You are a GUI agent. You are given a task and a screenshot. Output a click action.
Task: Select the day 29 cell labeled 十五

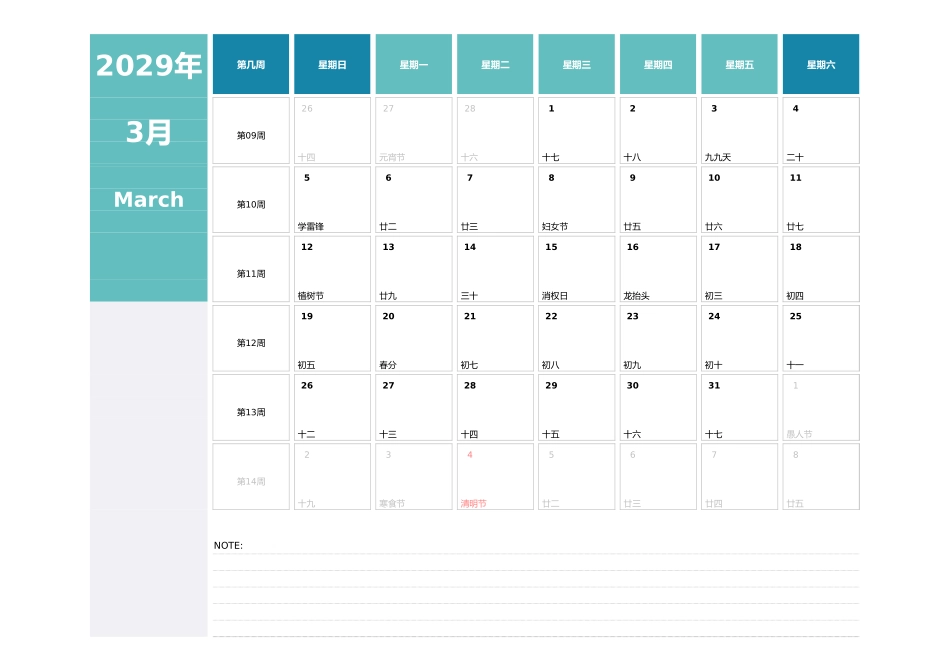point(577,408)
